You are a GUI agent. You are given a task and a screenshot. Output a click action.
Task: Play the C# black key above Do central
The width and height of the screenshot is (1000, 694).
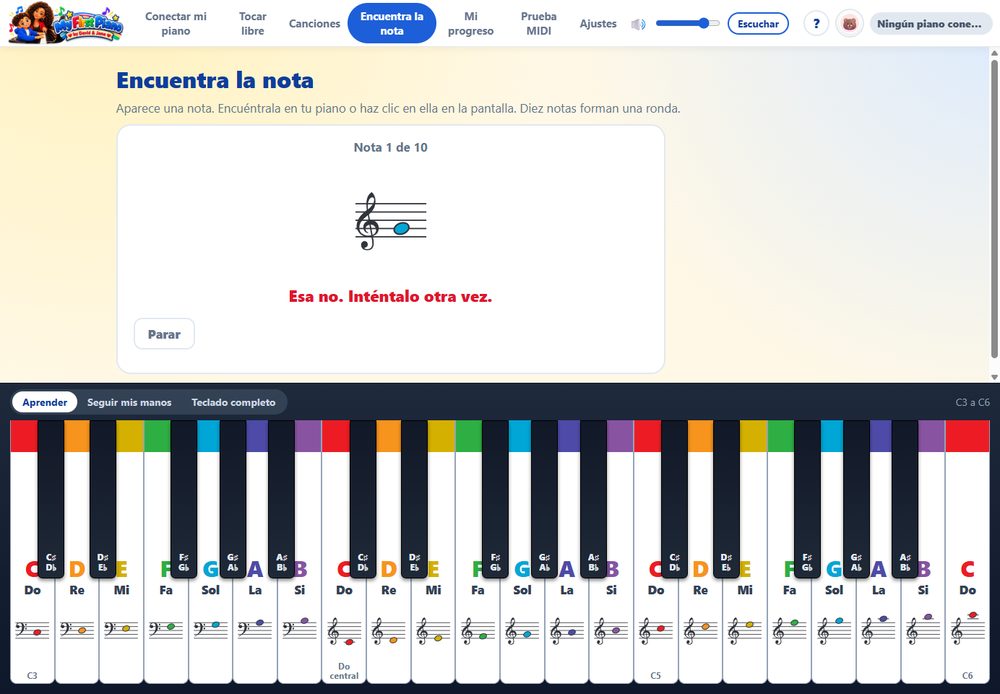(x=363, y=498)
